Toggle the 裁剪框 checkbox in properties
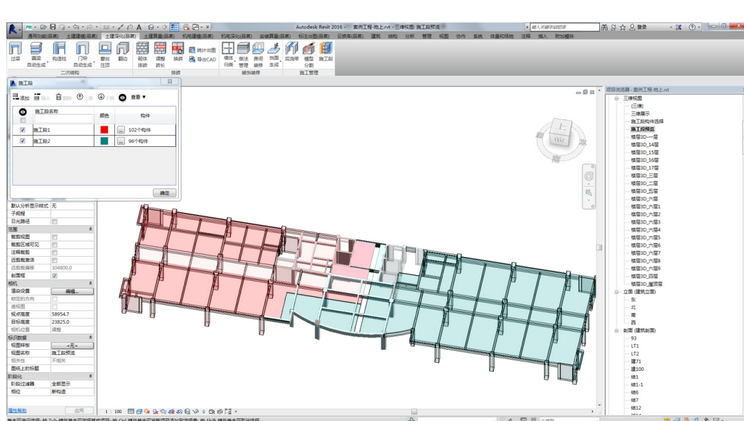The height and width of the screenshot is (421, 744). click(x=55, y=275)
